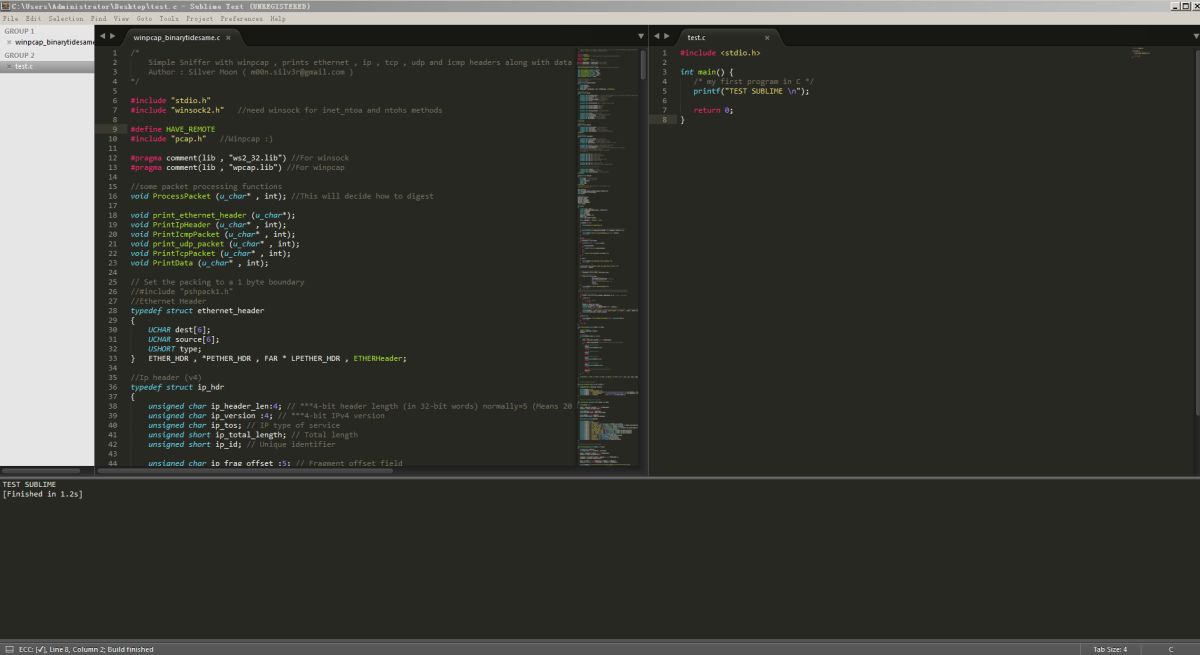Click '#include "pcap.h"' line

168,139
